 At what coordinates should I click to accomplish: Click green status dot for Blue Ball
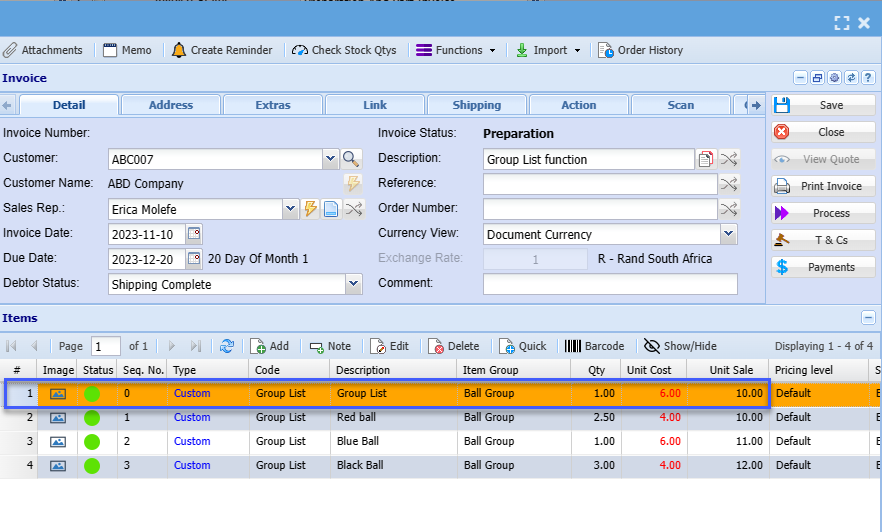tap(92, 441)
